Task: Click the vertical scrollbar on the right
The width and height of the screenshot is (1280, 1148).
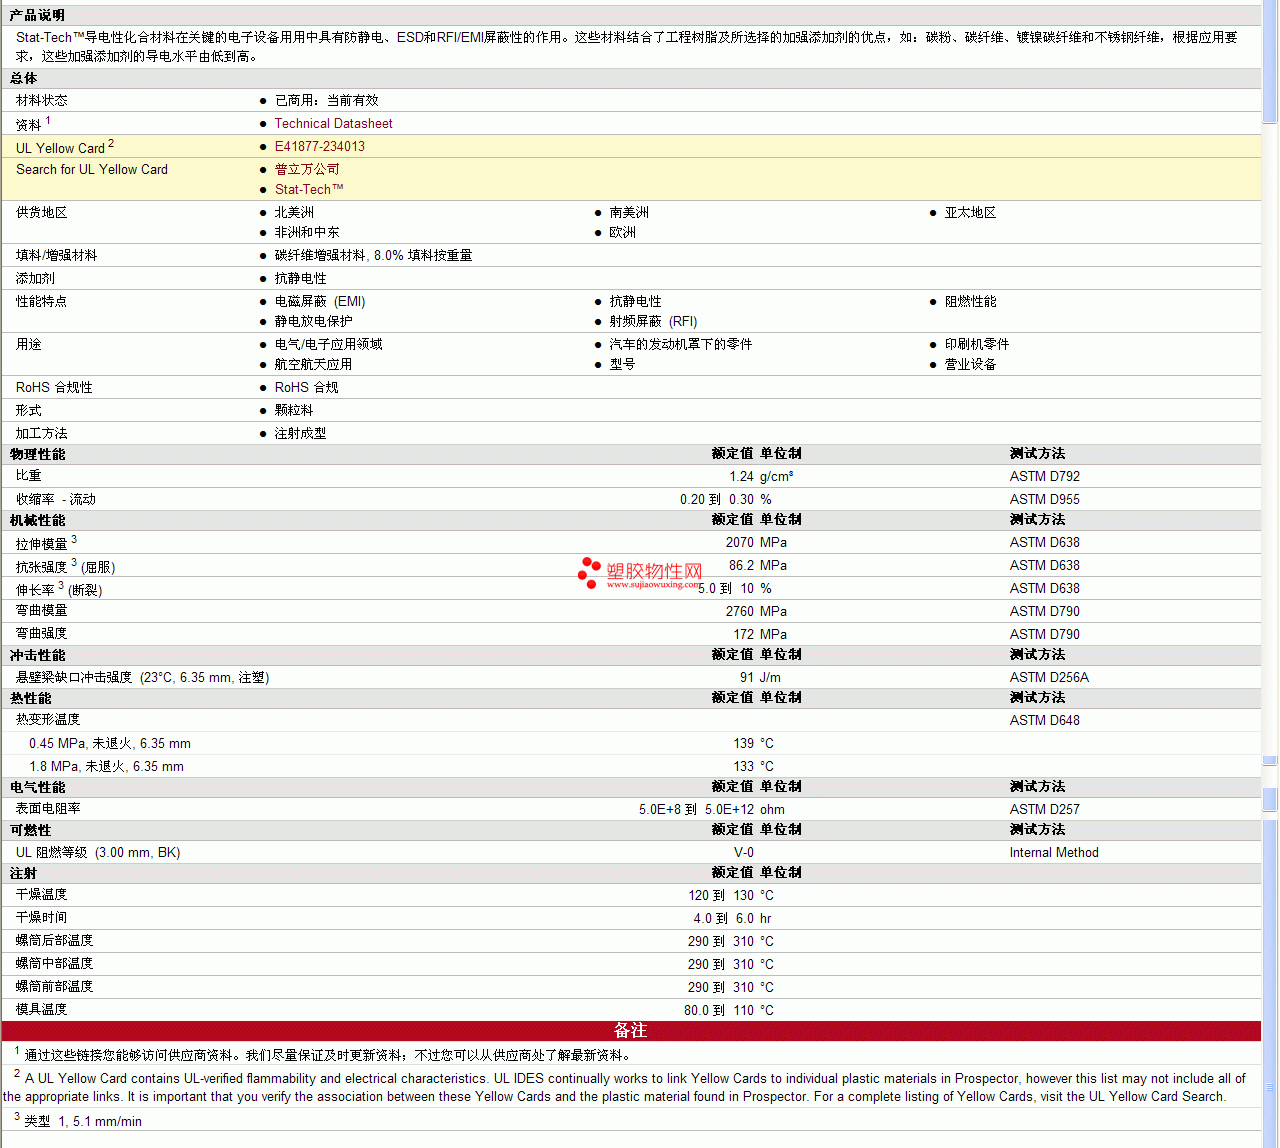Action: [x=1270, y=574]
